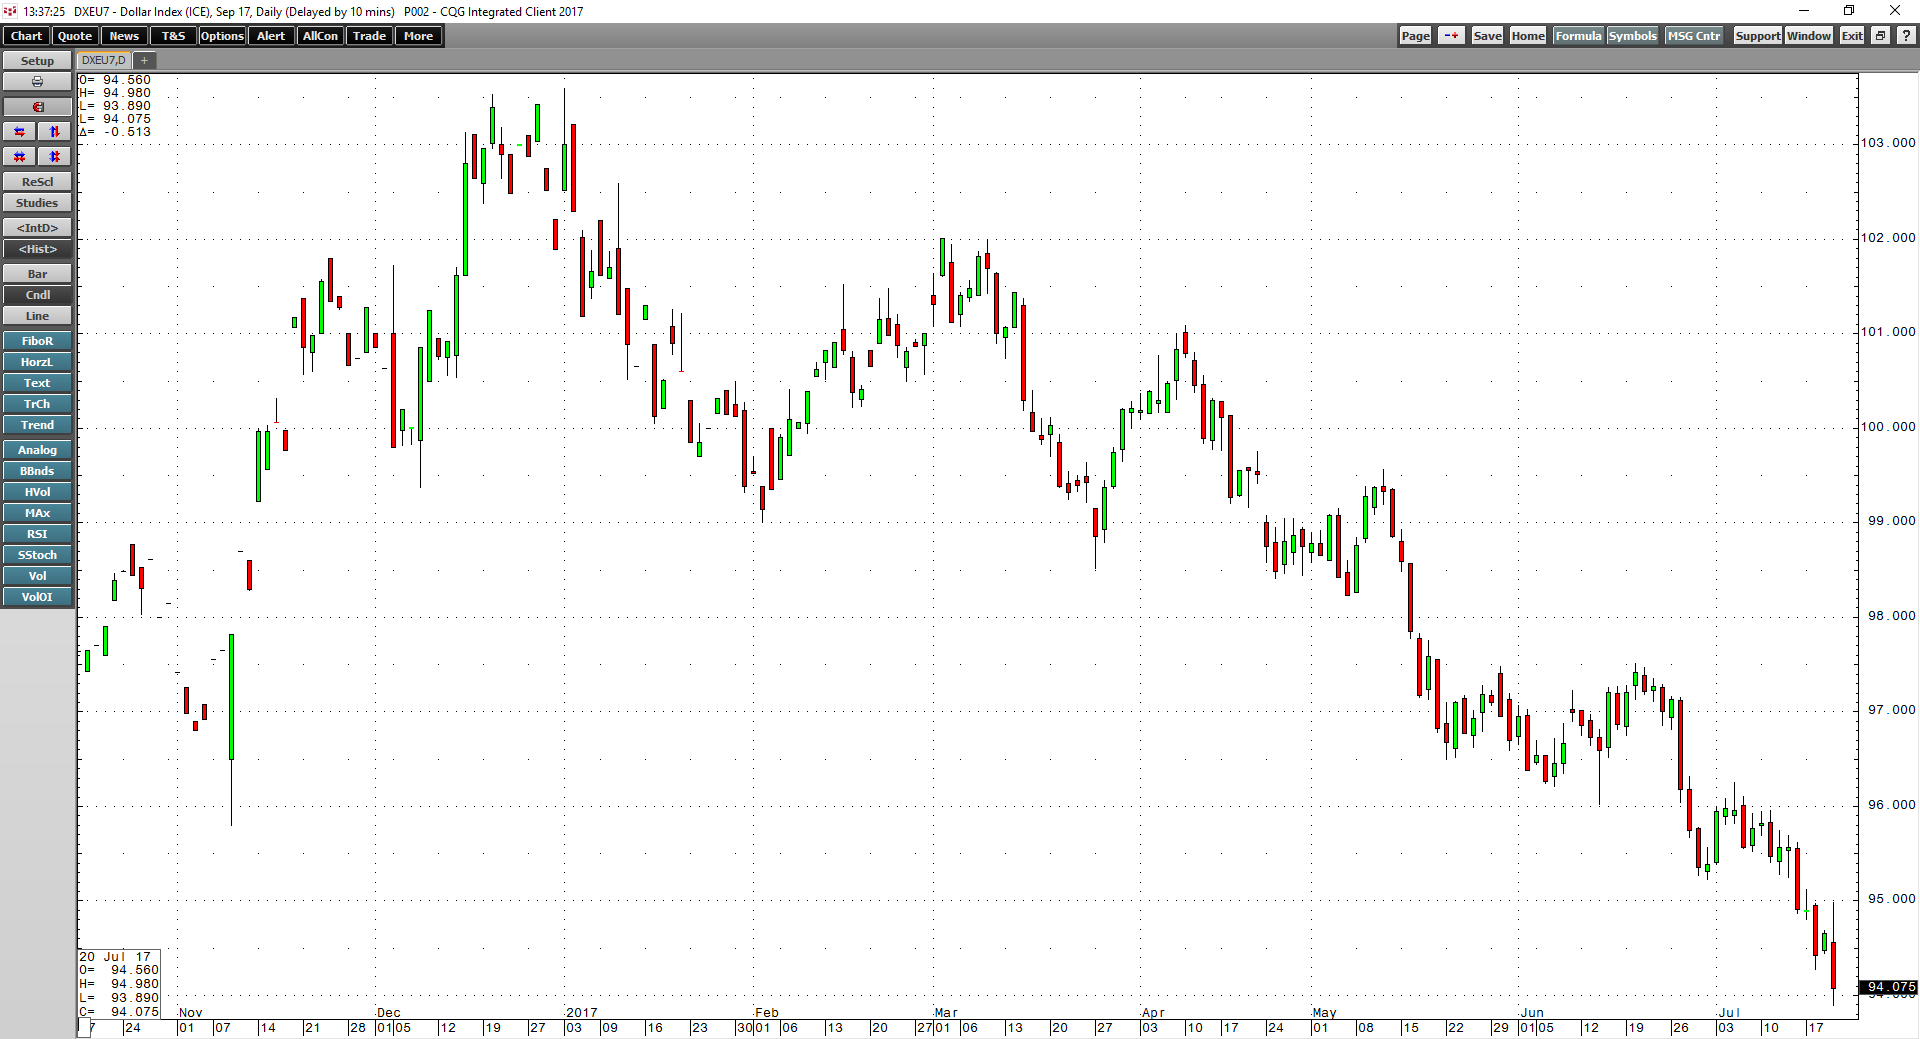Image resolution: width=1920 pixels, height=1039 pixels.
Task: Add the RSI study
Action: click(x=37, y=534)
